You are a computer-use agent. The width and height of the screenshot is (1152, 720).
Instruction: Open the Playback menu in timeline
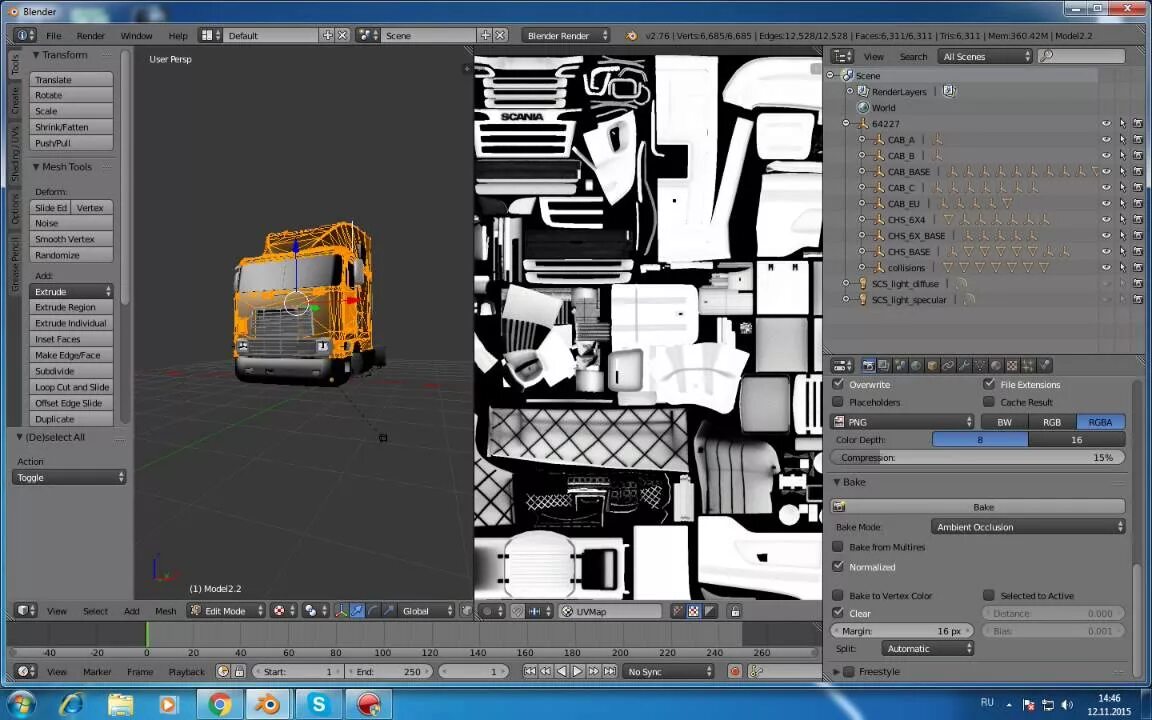click(187, 672)
